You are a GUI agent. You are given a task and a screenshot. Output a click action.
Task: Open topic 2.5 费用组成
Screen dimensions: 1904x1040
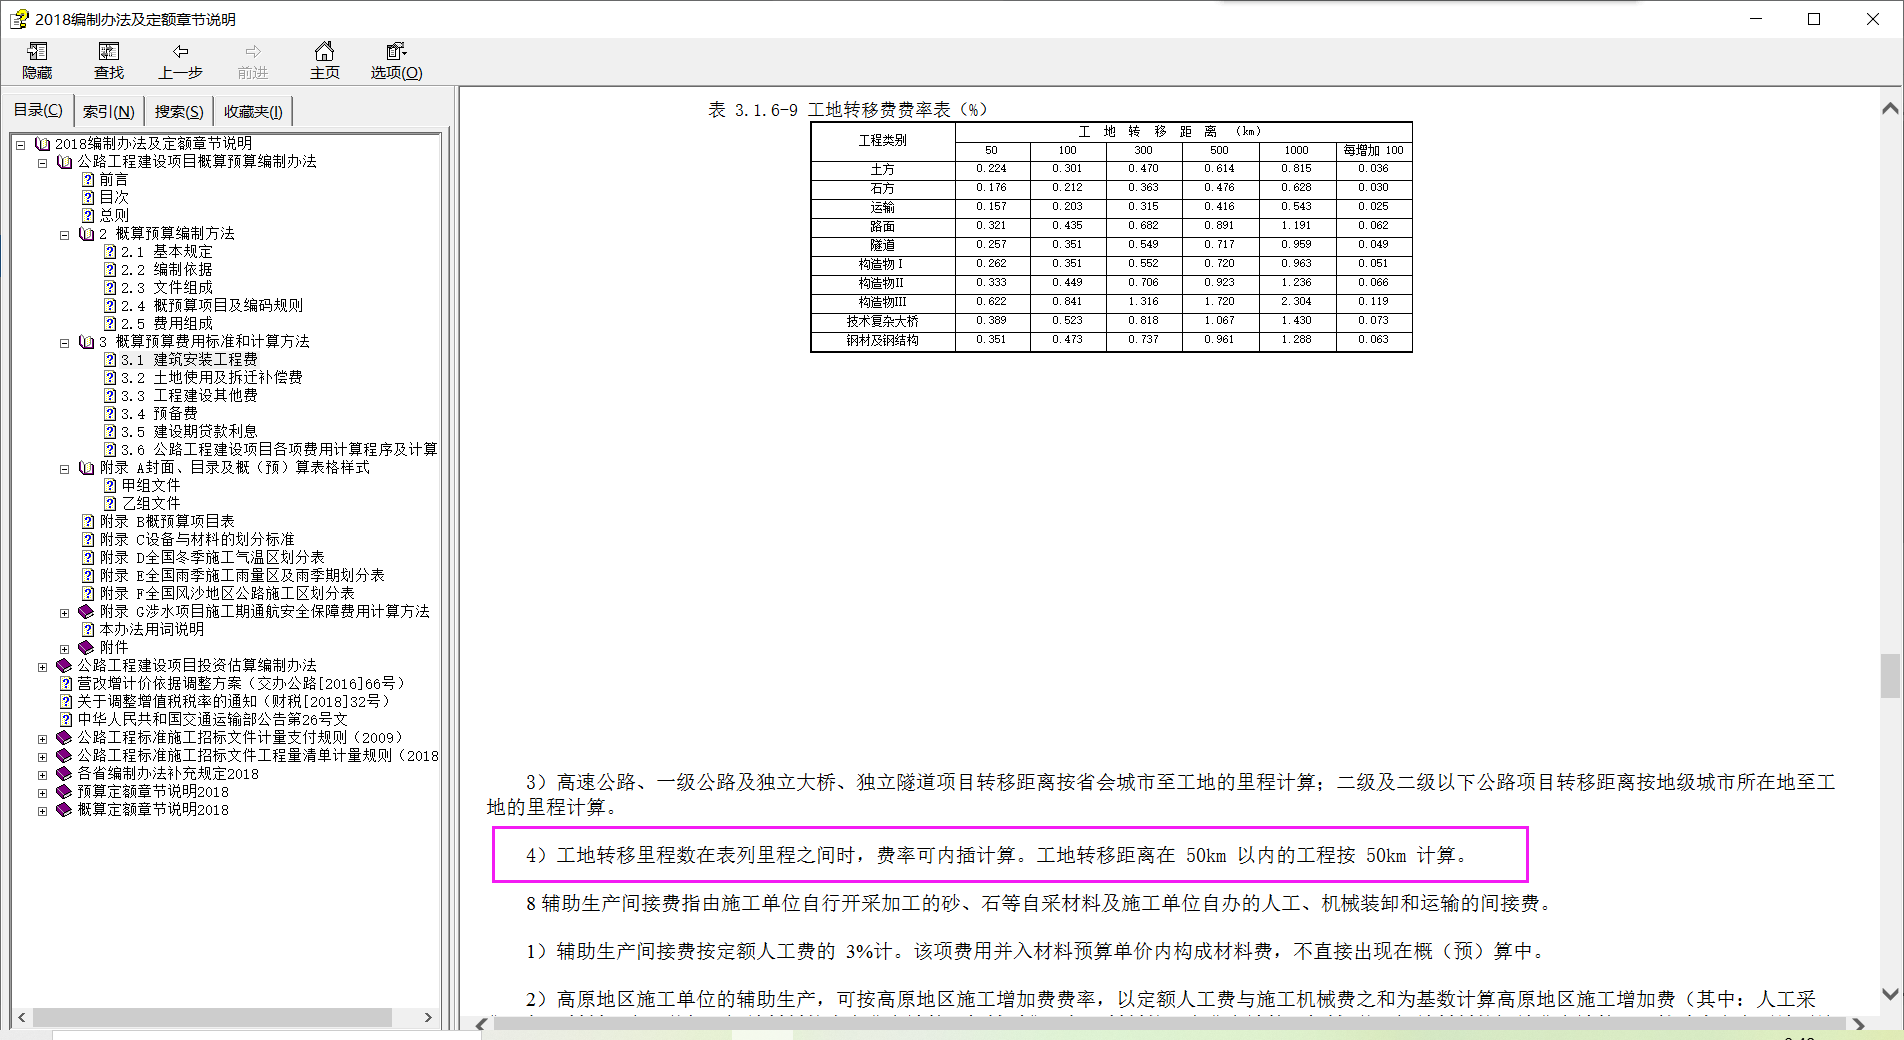(167, 324)
